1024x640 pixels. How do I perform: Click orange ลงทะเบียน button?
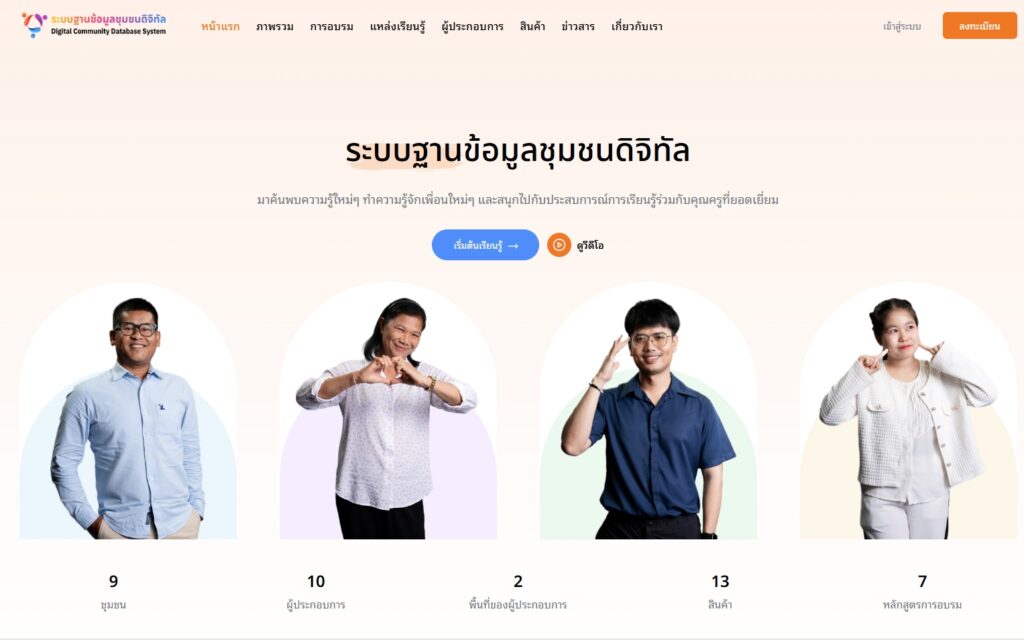point(980,26)
